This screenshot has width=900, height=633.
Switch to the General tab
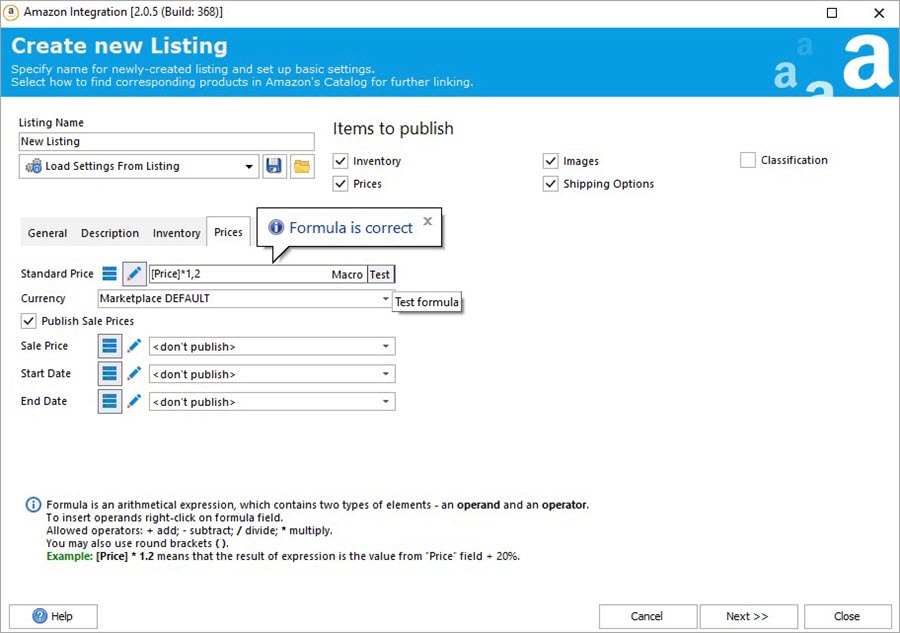pyautogui.click(x=47, y=233)
